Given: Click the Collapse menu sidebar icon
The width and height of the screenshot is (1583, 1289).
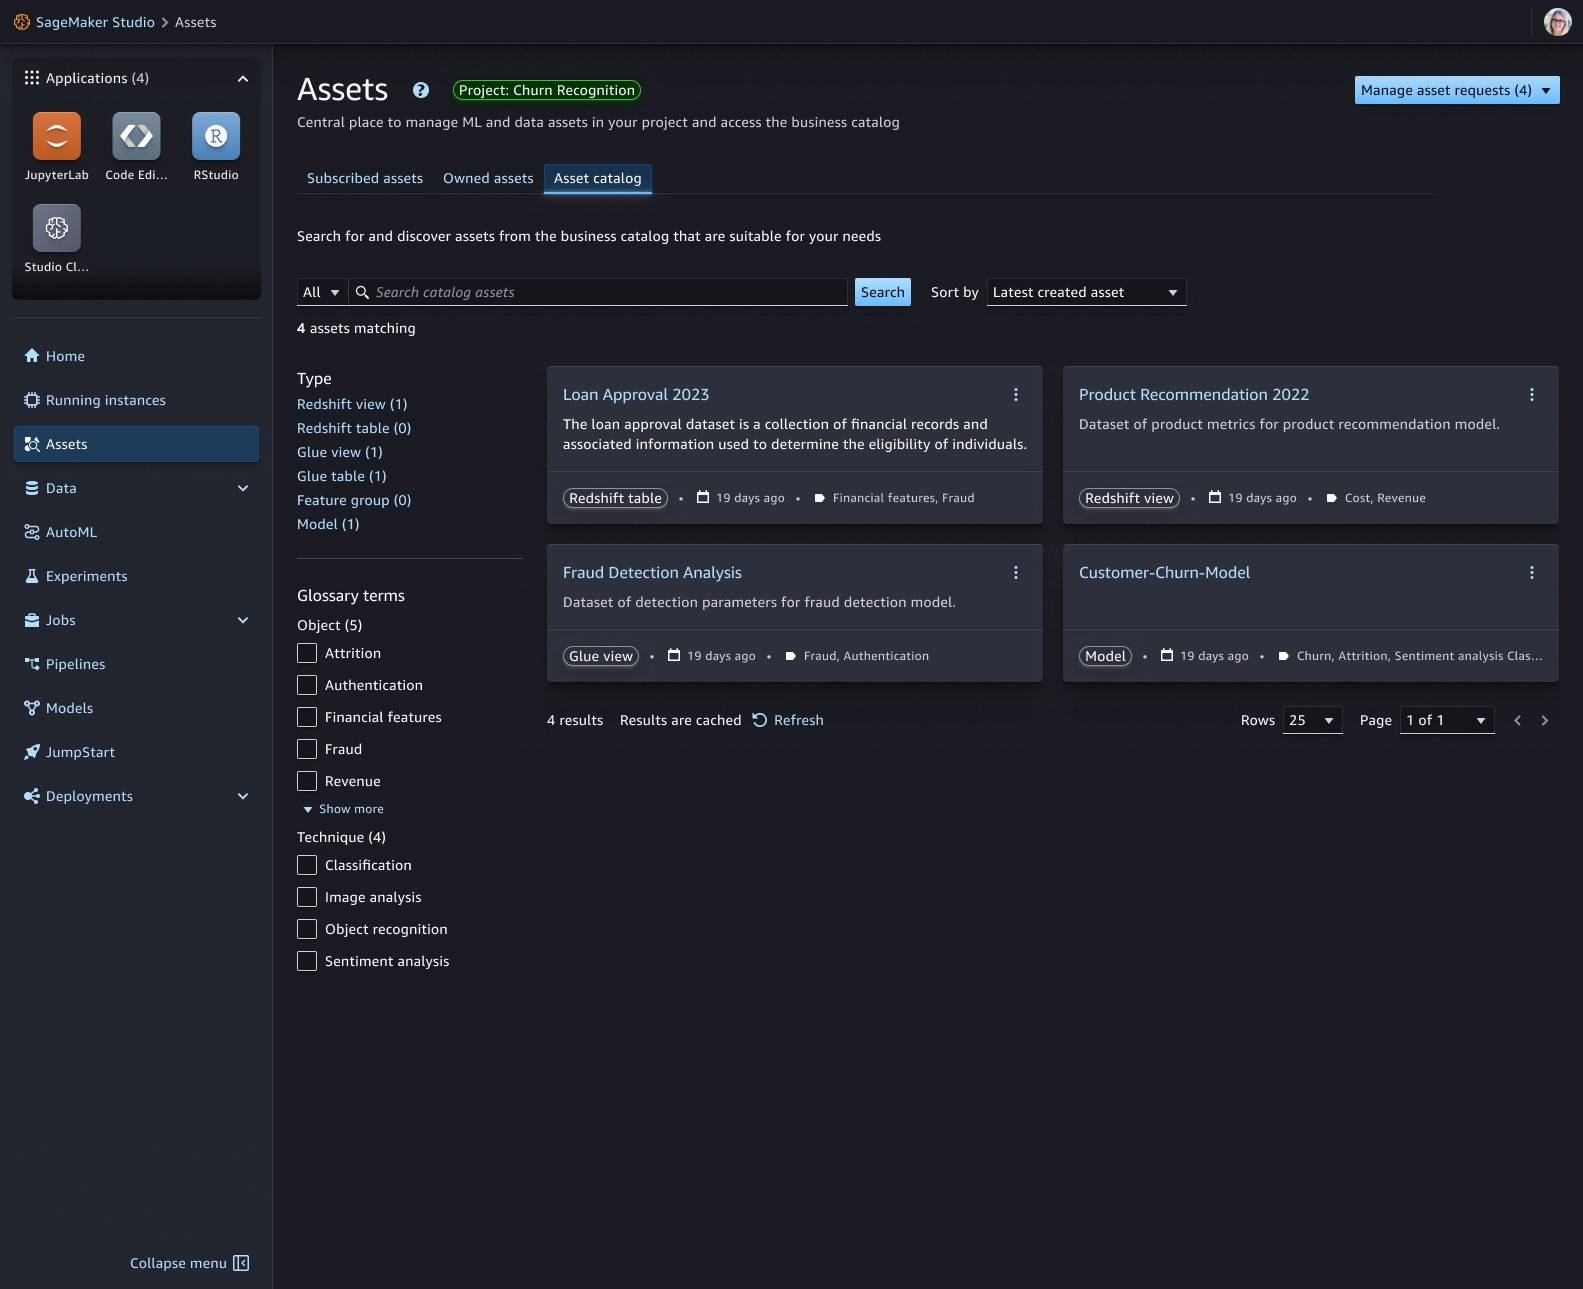Looking at the screenshot, I should 241,1263.
